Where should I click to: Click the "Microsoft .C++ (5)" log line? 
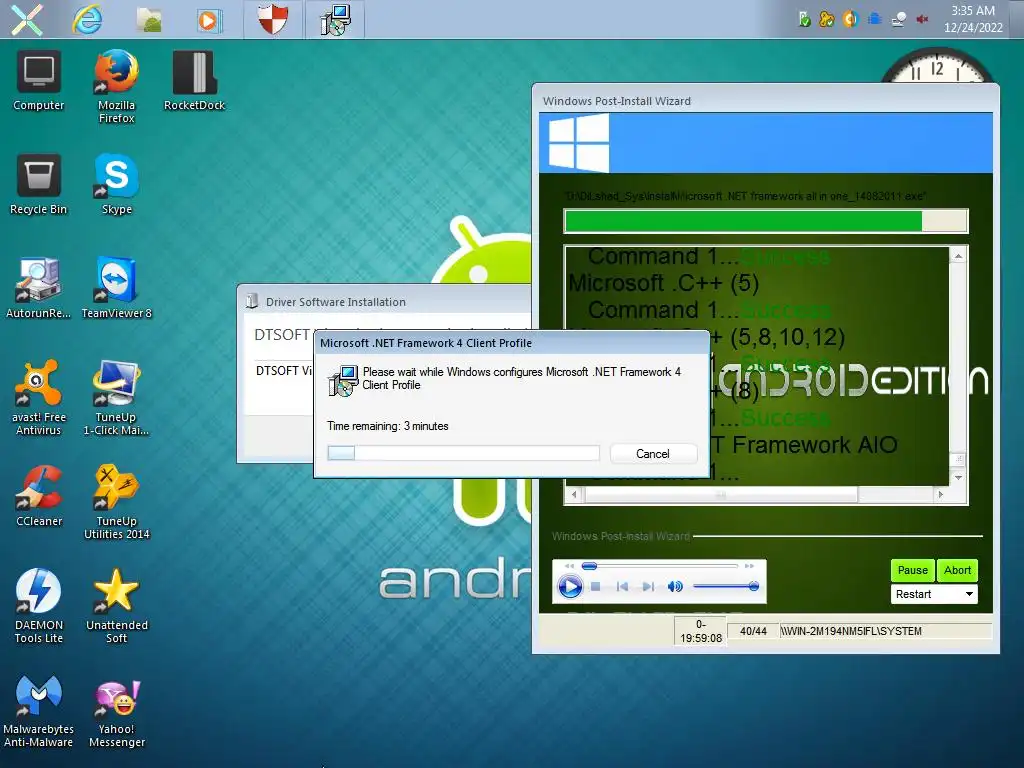(663, 283)
